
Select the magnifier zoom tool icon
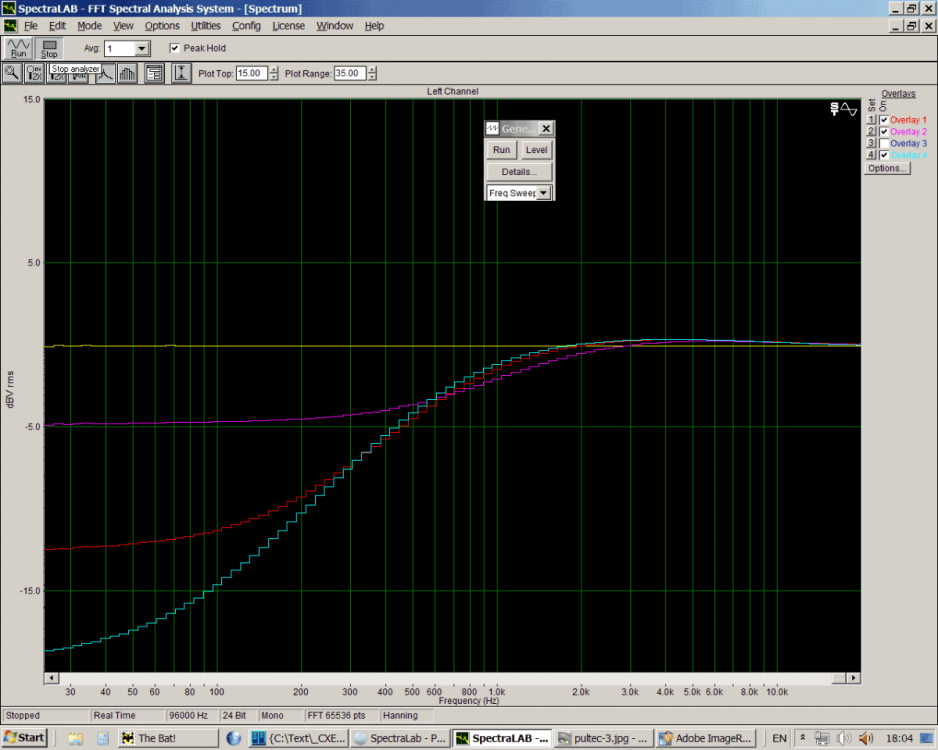(x=12, y=73)
